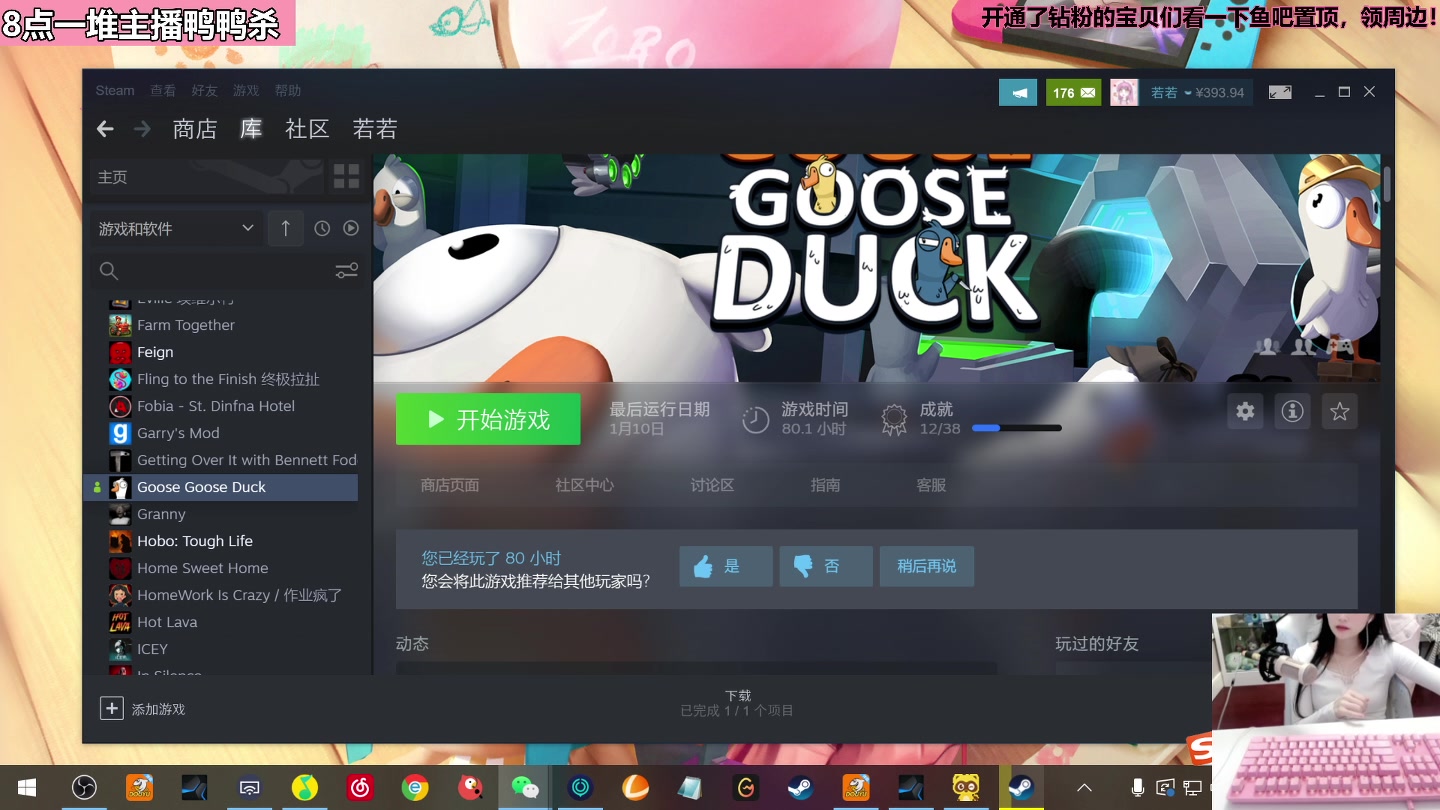Image resolution: width=1440 pixels, height=810 pixels.
Task: Open the 查看 menu in Steam
Action: (x=163, y=90)
